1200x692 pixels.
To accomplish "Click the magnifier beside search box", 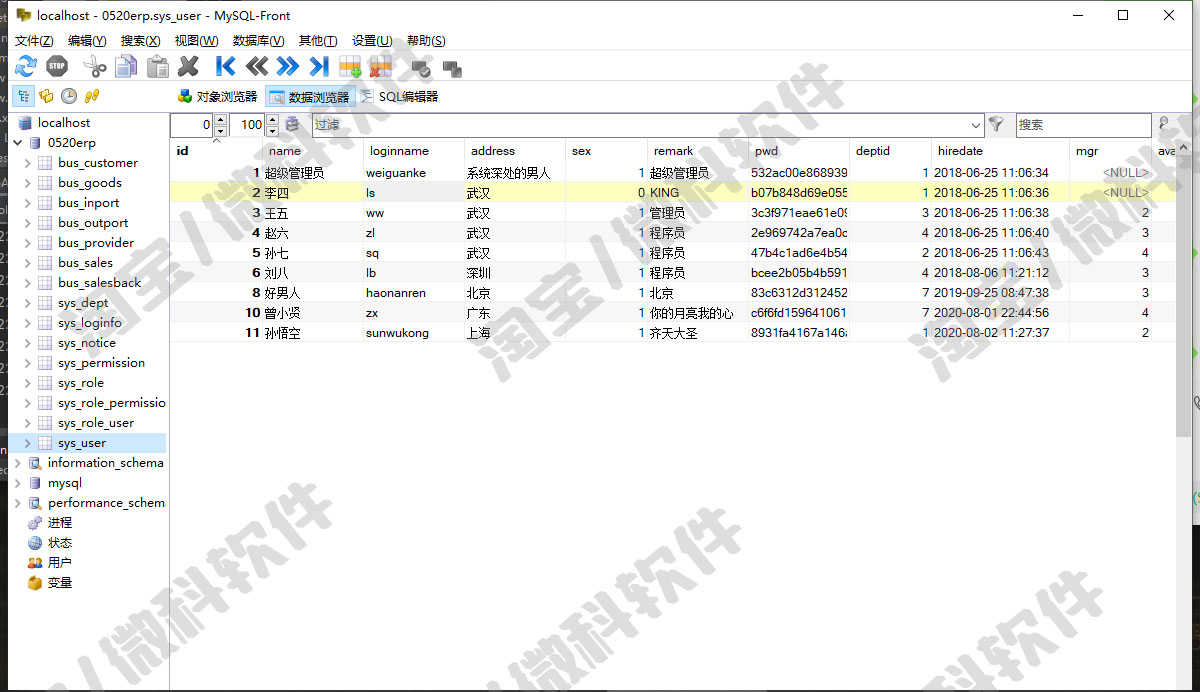I will pos(1164,125).
